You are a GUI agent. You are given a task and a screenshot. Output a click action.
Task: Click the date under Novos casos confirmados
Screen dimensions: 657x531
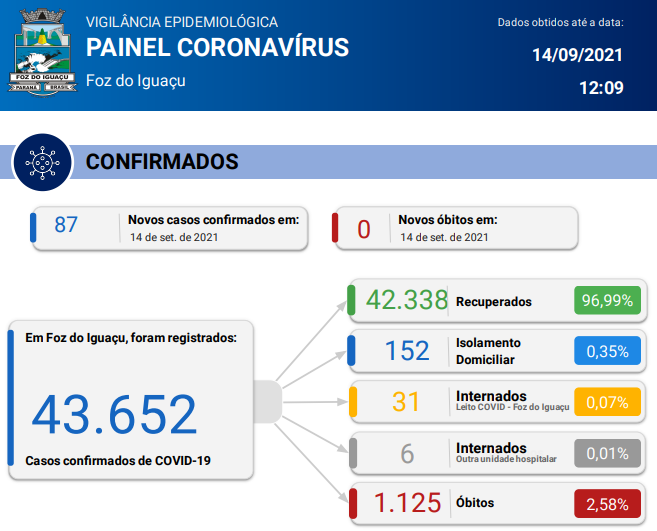174,237
